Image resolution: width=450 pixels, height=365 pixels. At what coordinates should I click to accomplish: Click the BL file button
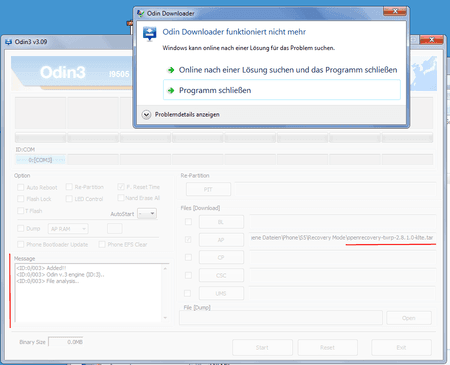tap(221, 222)
